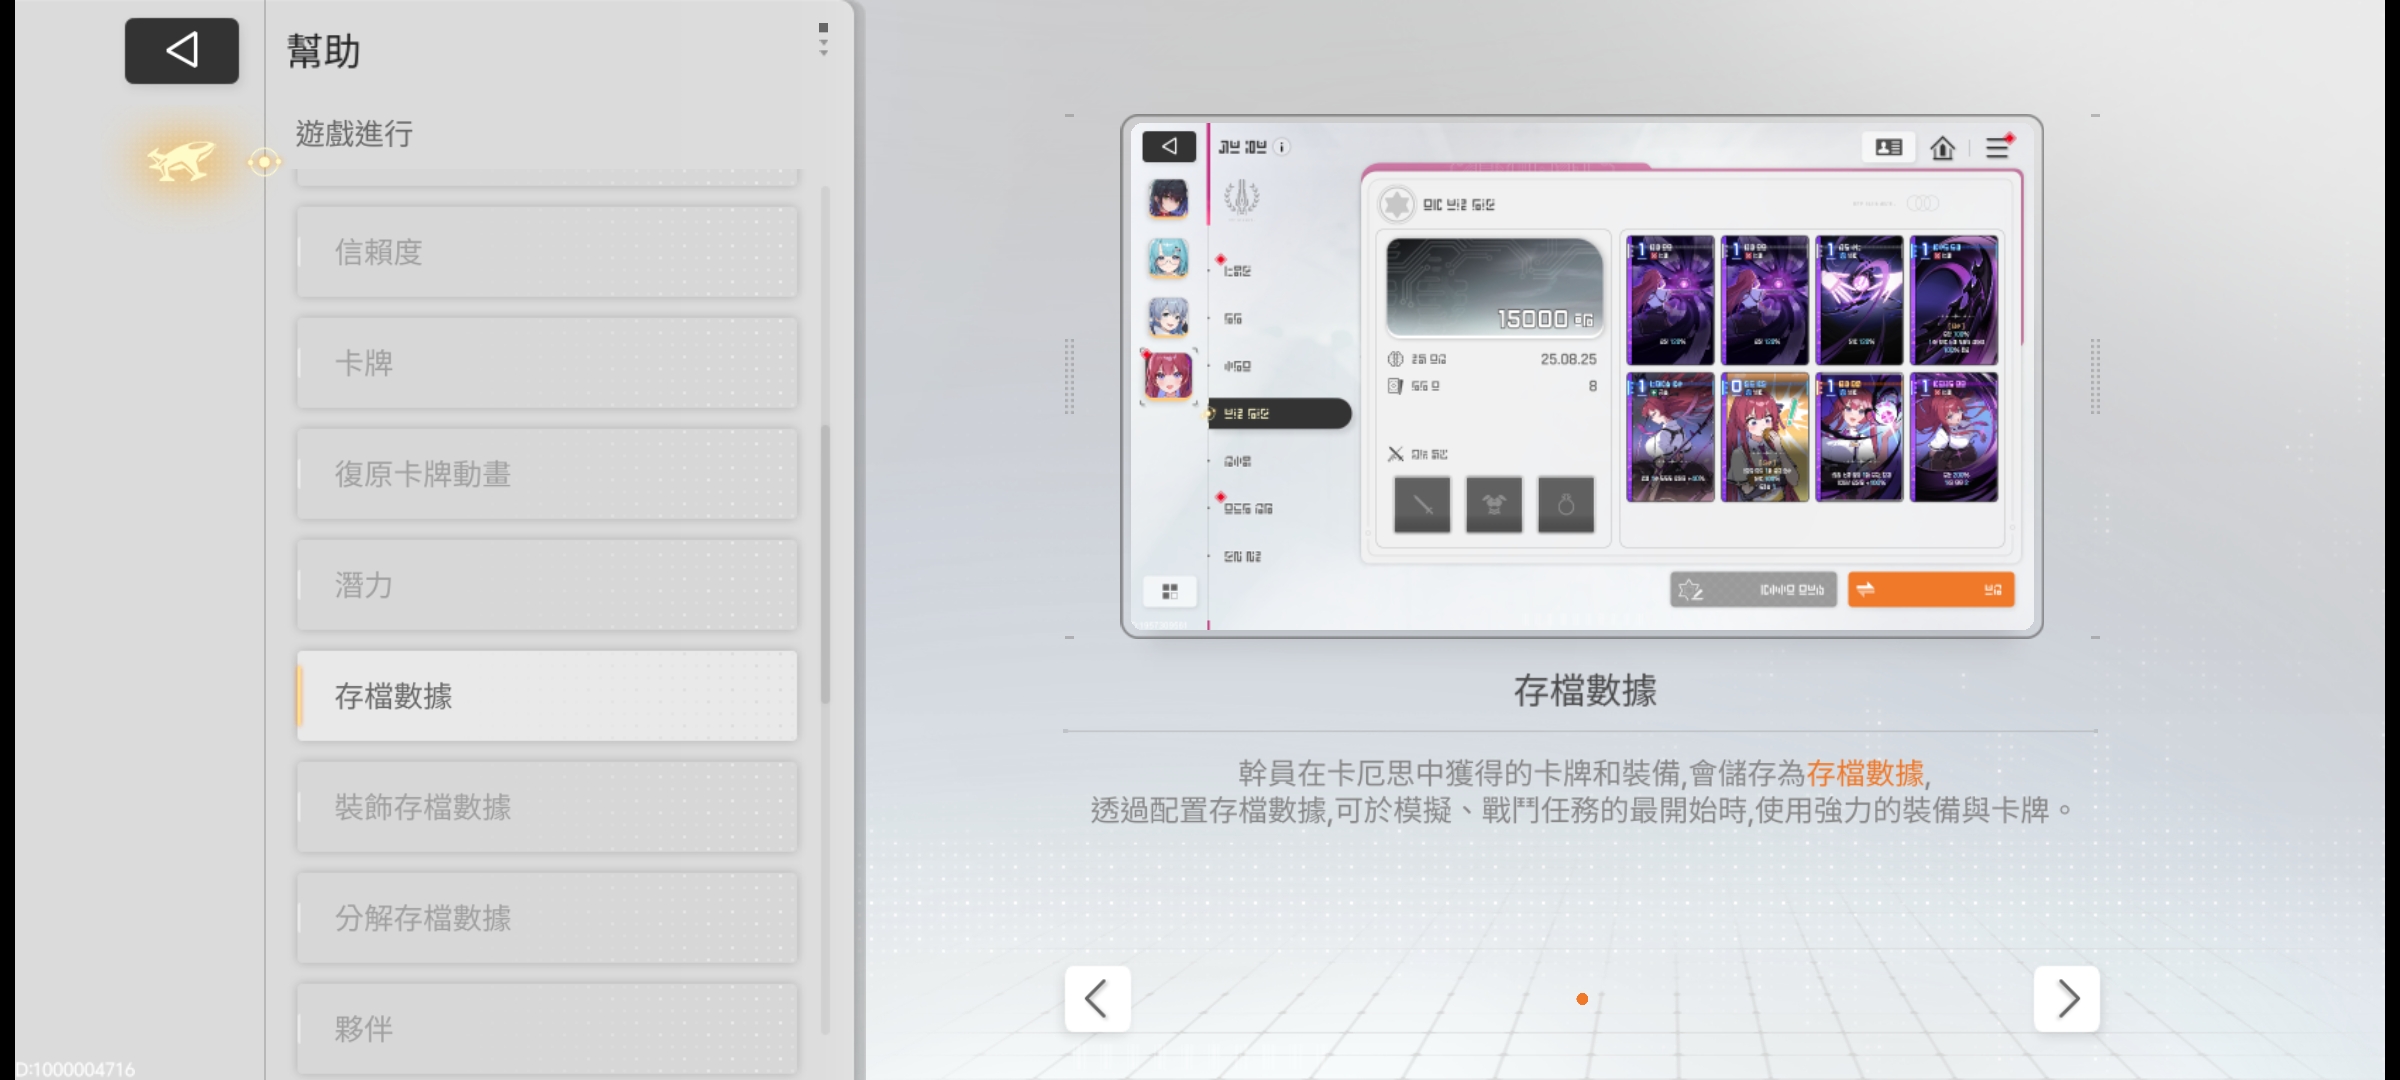
Task: Open the 卡牌 help topic
Action: click(x=547, y=363)
